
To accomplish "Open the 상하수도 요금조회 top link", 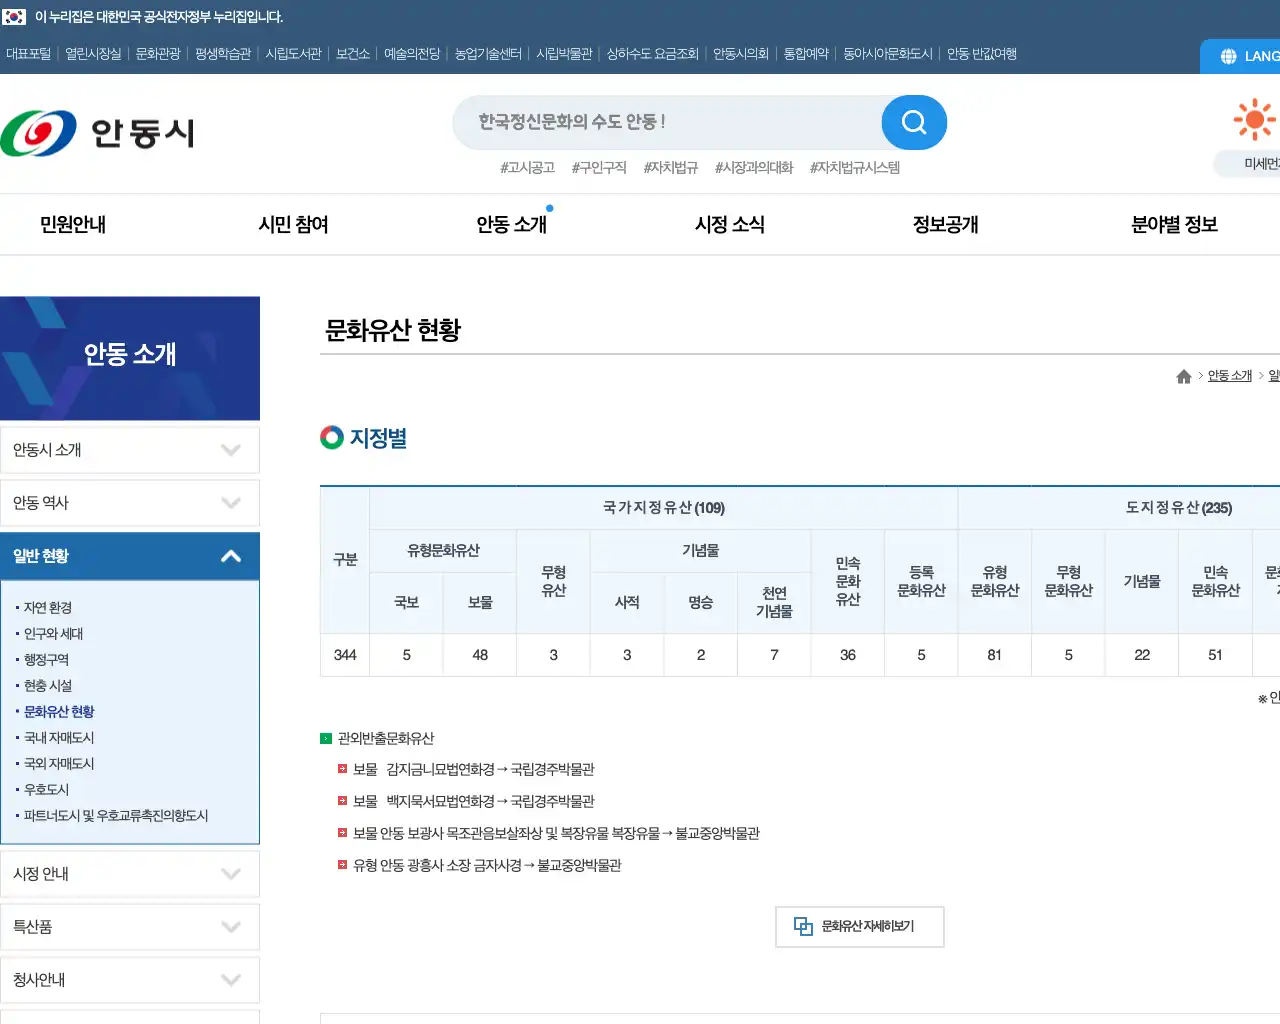I will [653, 54].
